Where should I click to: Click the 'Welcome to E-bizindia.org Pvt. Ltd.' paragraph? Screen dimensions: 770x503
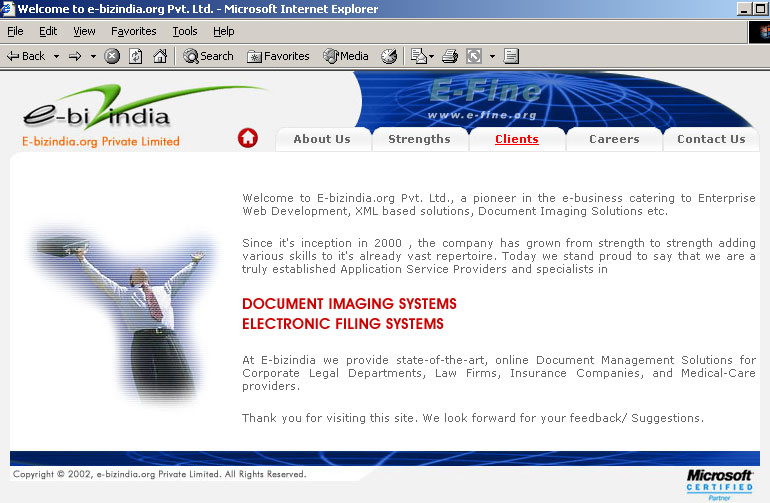(x=498, y=204)
